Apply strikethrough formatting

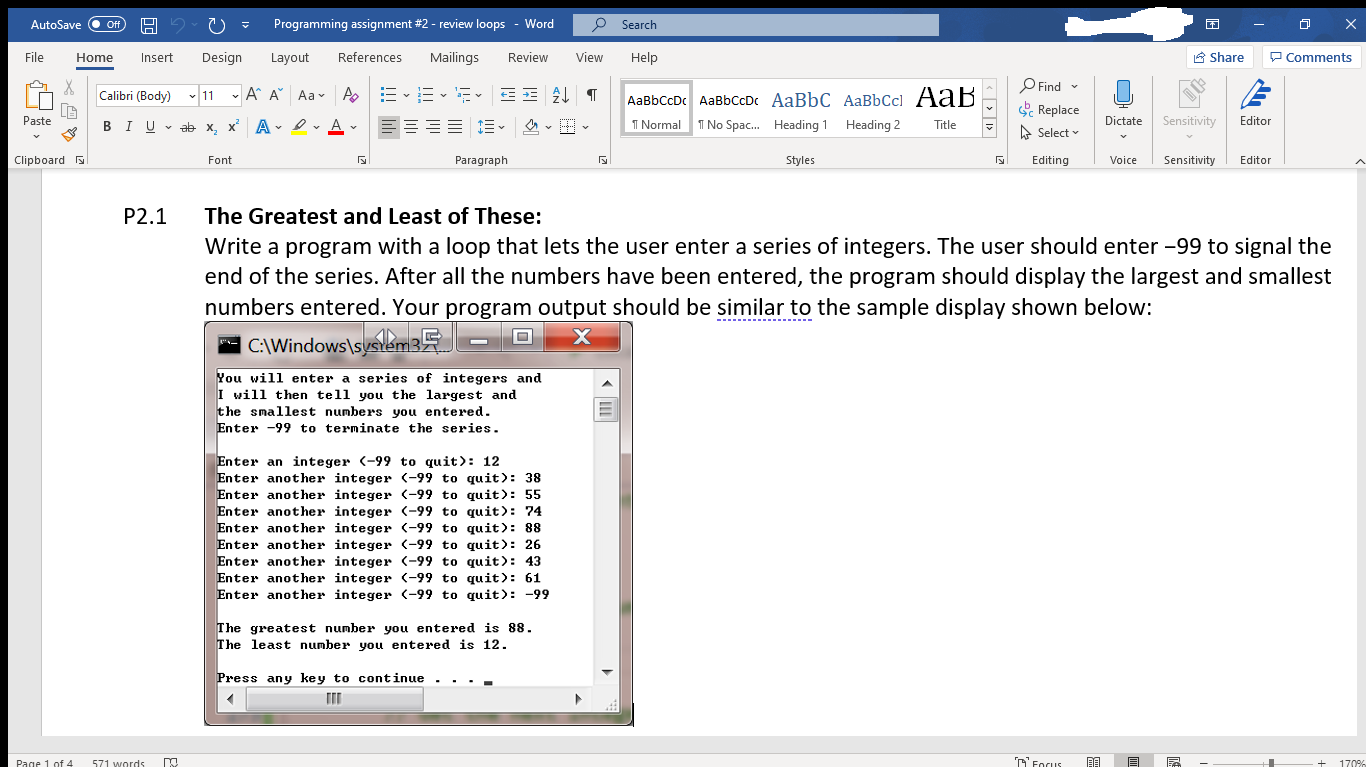tap(186, 126)
